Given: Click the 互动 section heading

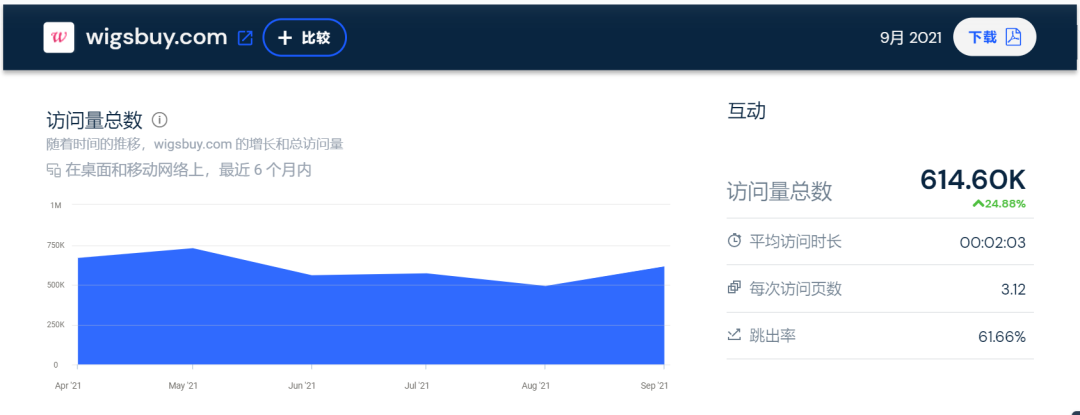Looking at the screenshot, I should 746,112.
